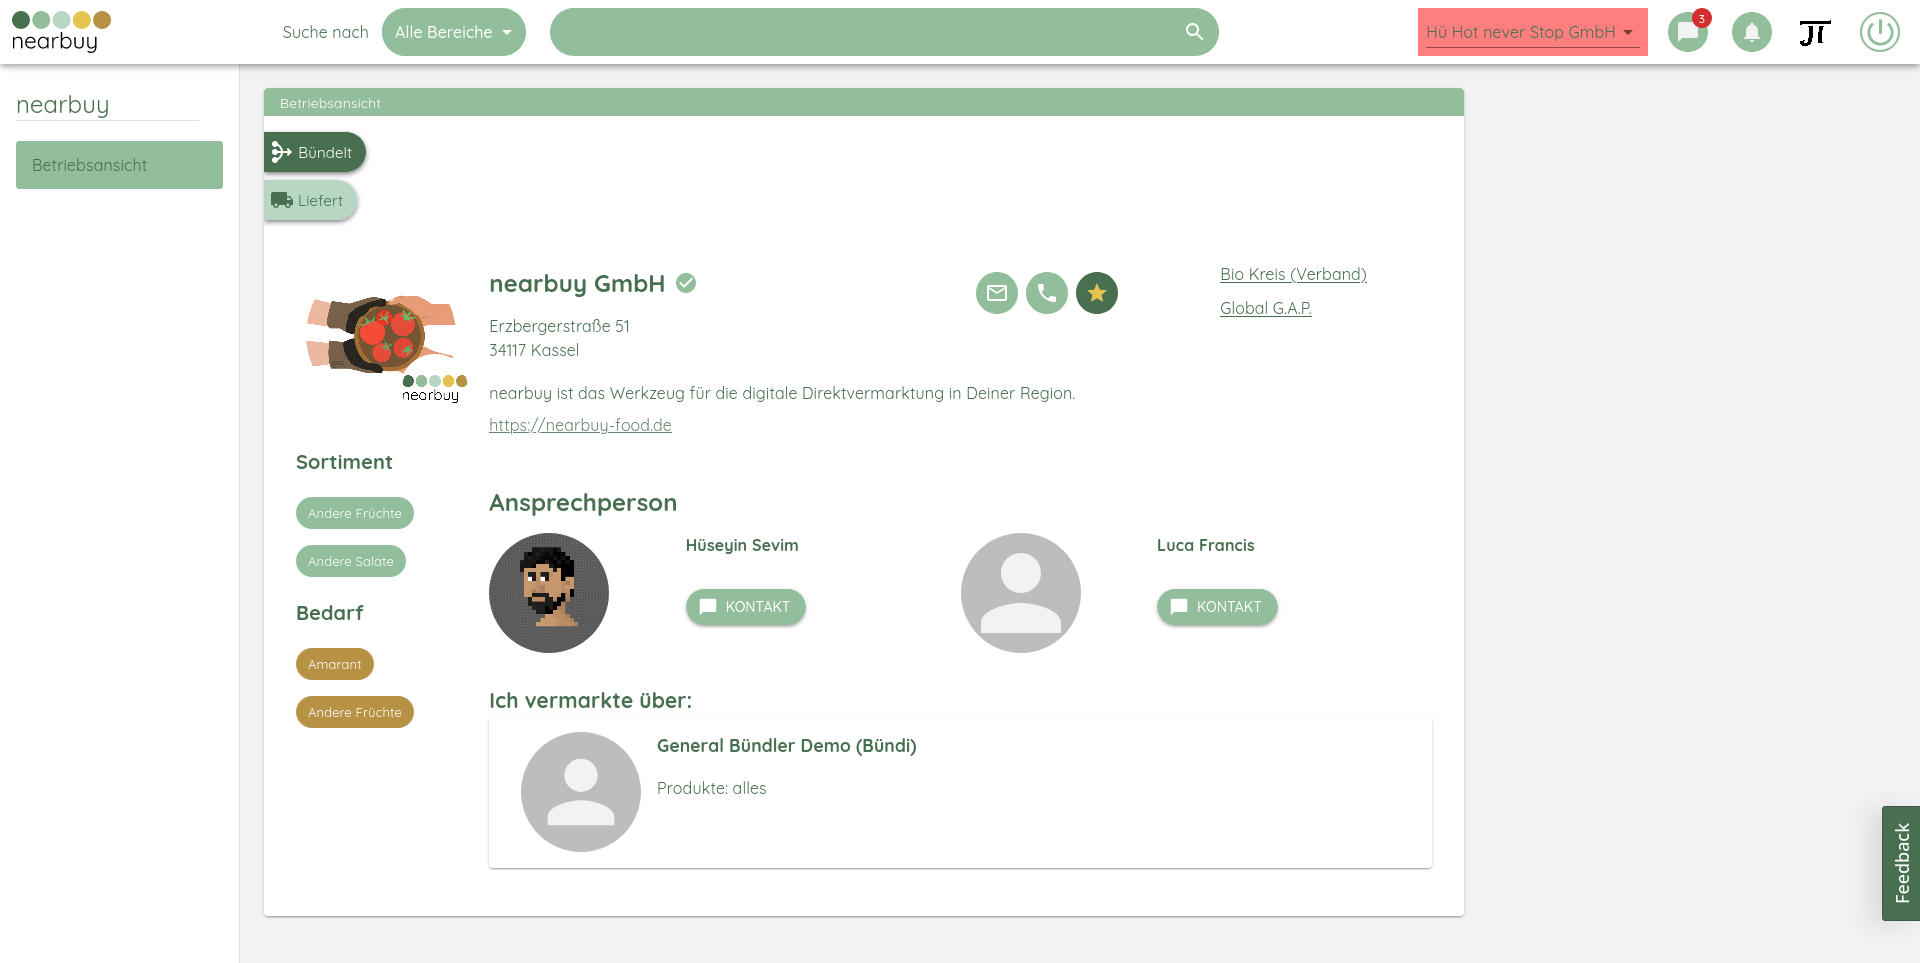The image size is (1920, 963).
Task: Click the Hüseyin Sevim name
Action: tap(742, 545)
